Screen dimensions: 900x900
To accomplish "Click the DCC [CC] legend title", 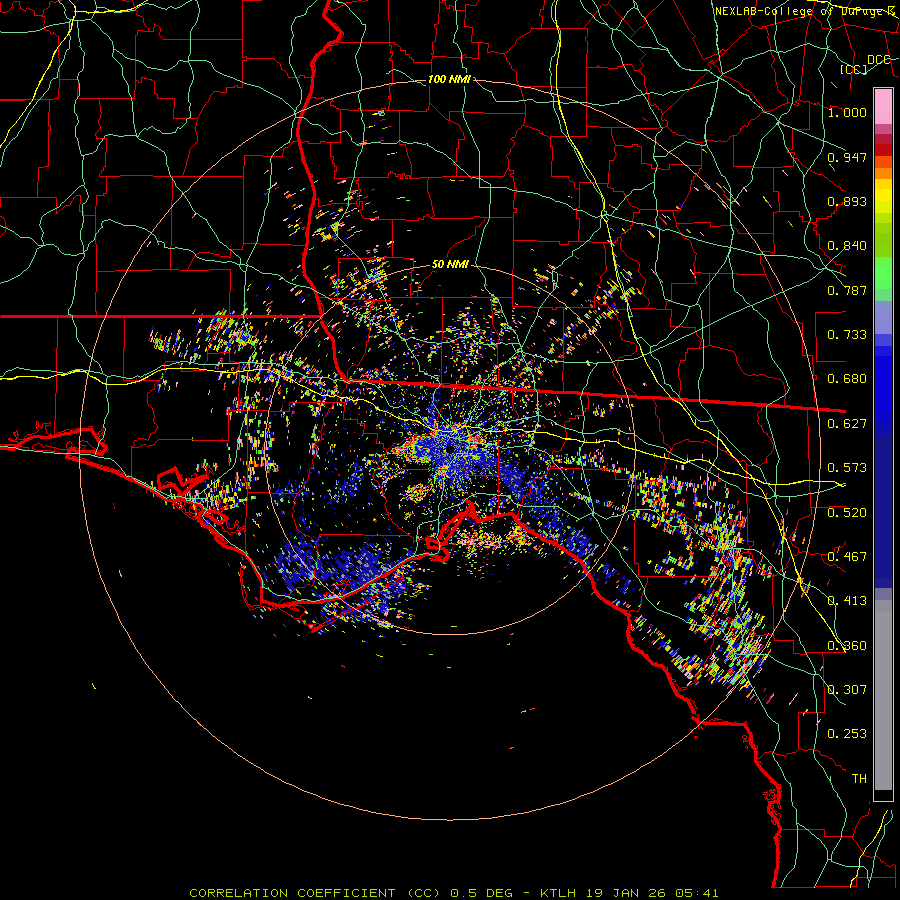I will (866, 64).
